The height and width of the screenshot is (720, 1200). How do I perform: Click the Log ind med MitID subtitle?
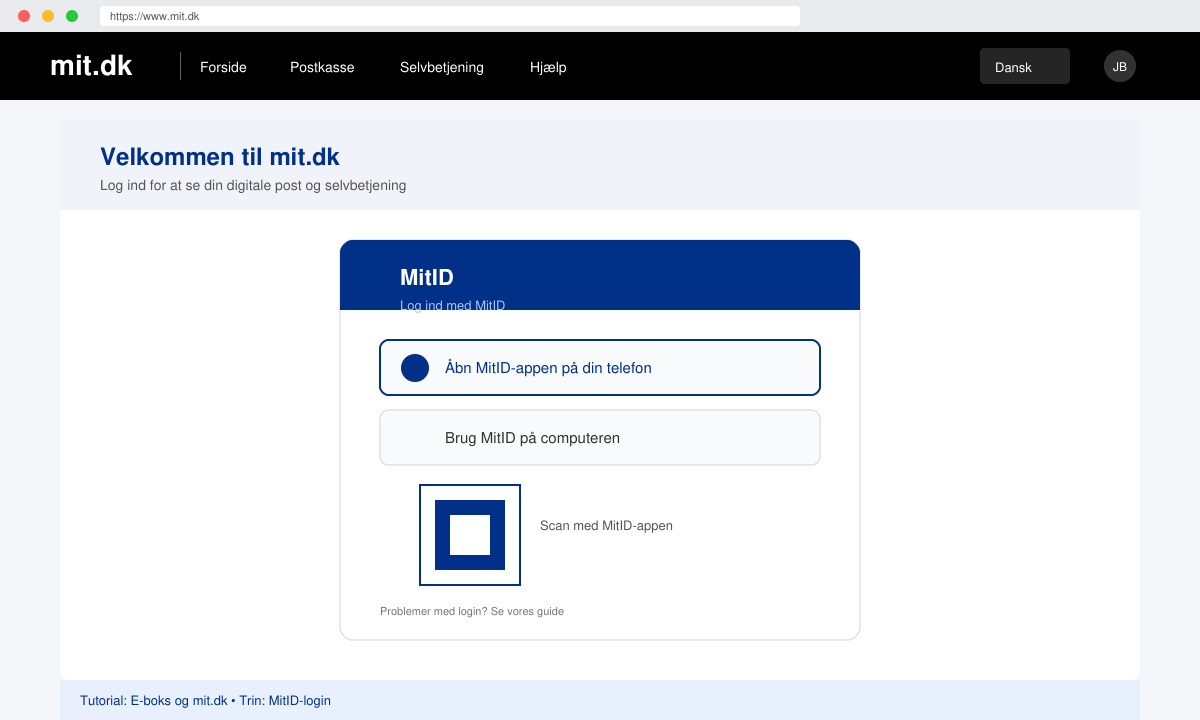(x=452, y=305)
